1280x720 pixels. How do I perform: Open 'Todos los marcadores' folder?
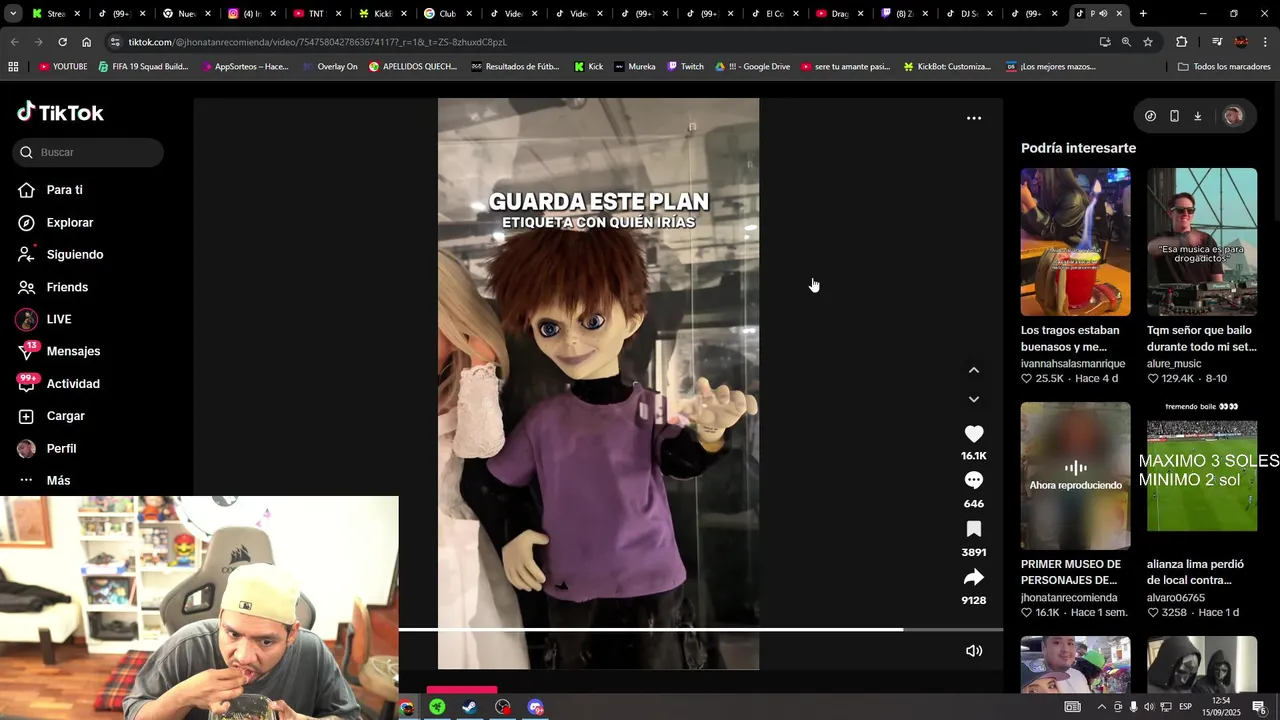pyautogui.click(x=1224, y=67)
